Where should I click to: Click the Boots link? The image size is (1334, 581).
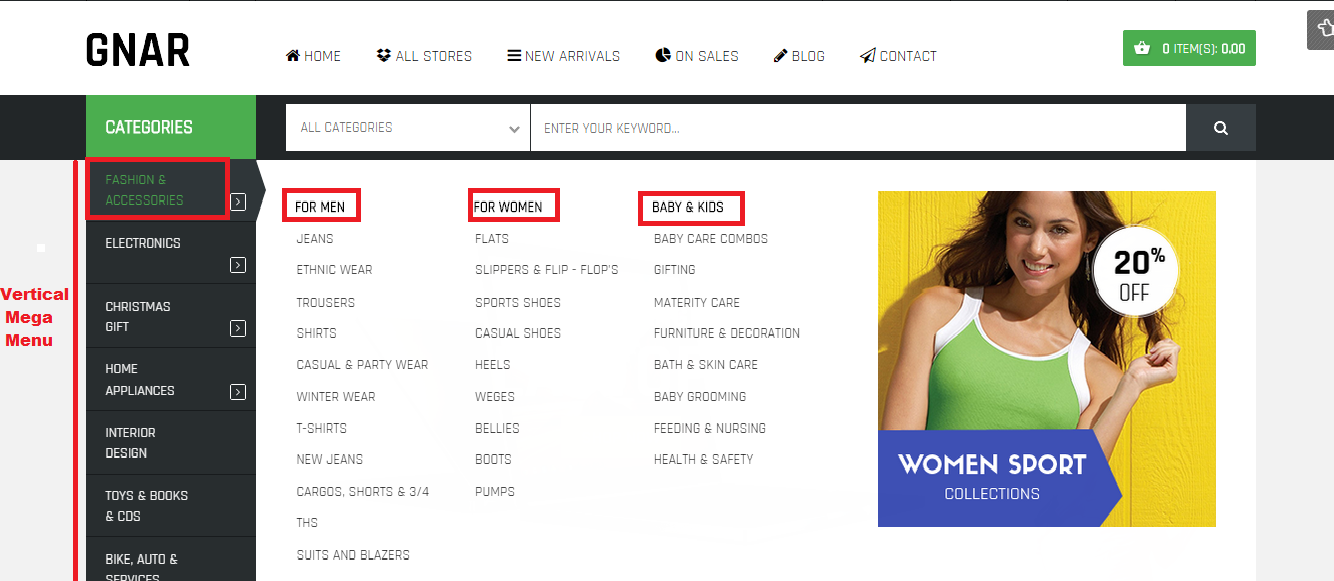pyautogui.click(x=493, y=460)
